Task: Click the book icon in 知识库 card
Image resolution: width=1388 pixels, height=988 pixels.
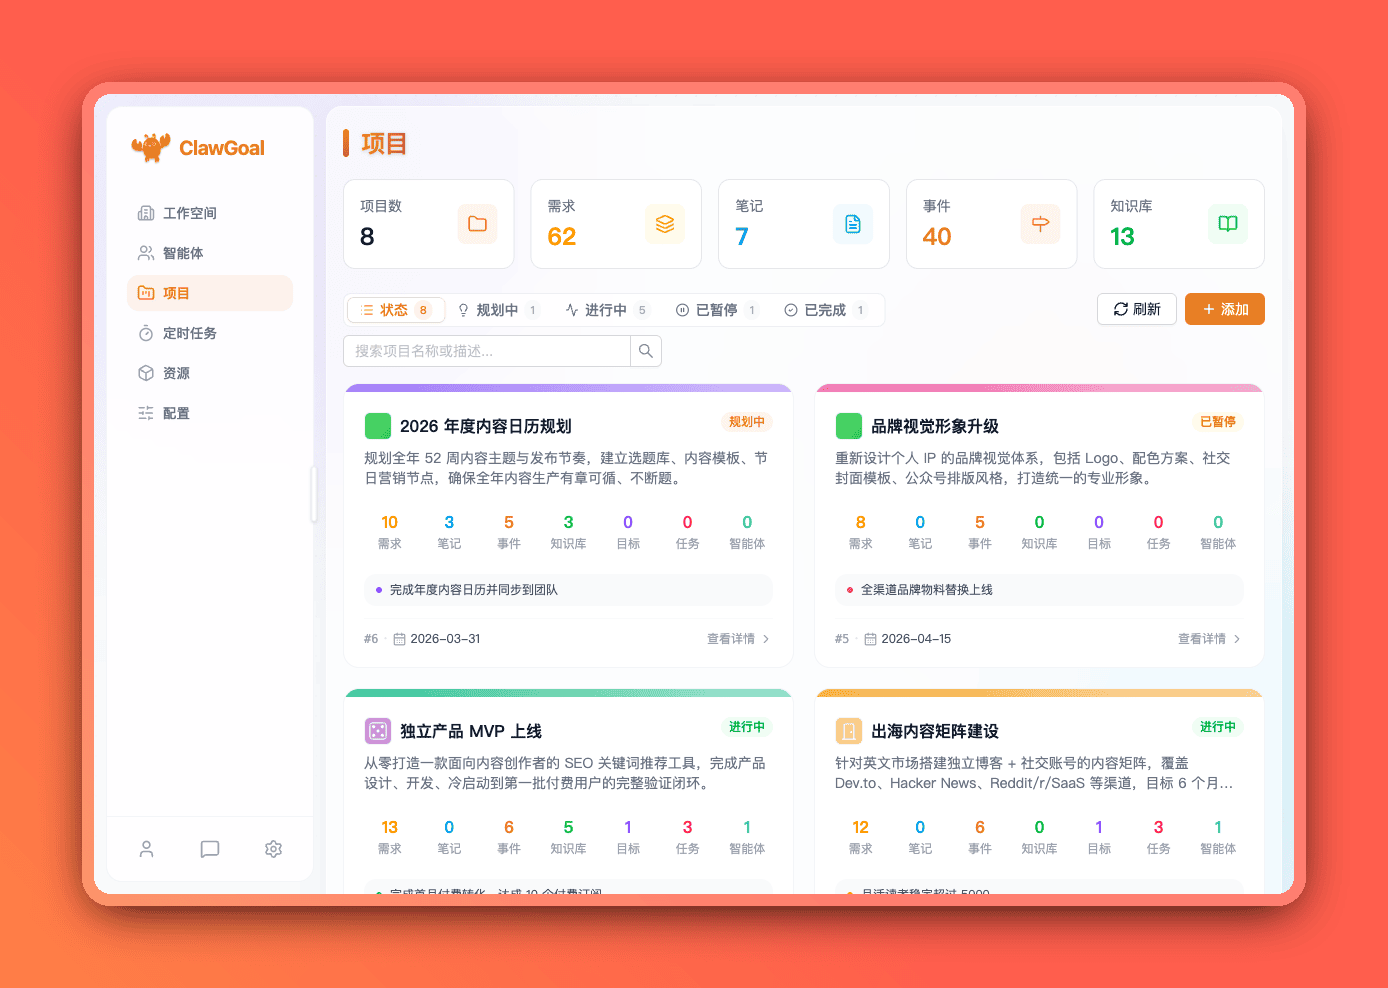Action: click(1228, 224)
